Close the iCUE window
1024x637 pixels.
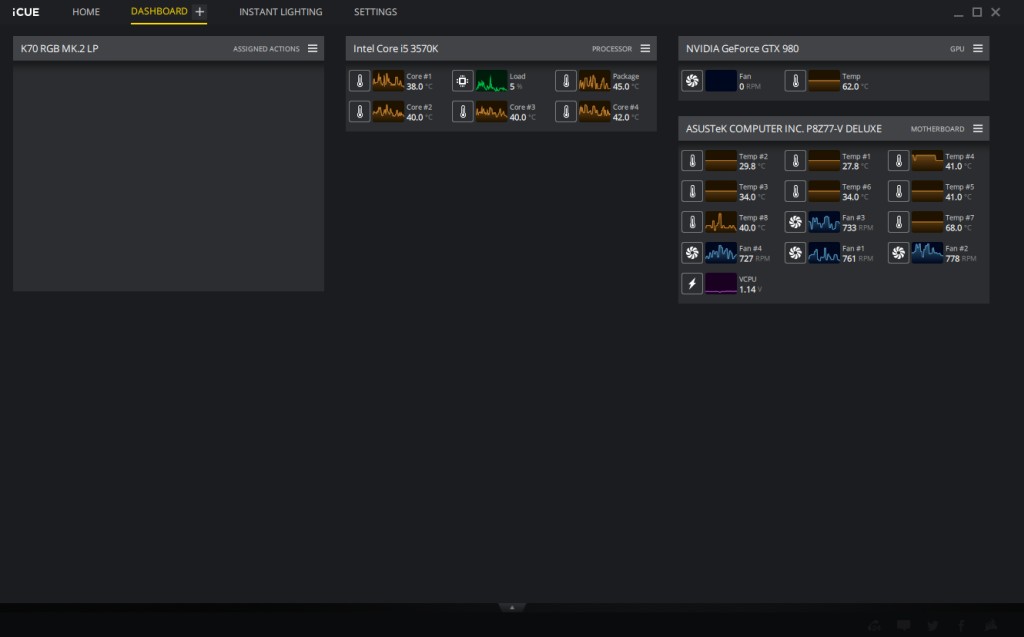pyautogui.click(x=995, y=12)
